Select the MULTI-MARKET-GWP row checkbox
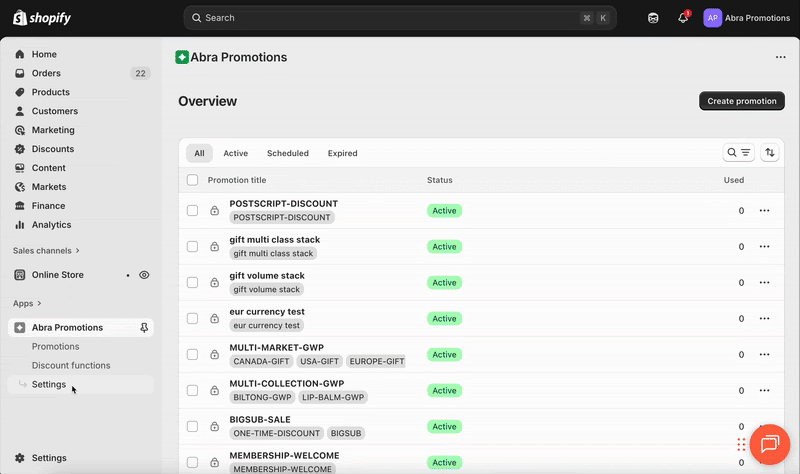 (193, 355)
